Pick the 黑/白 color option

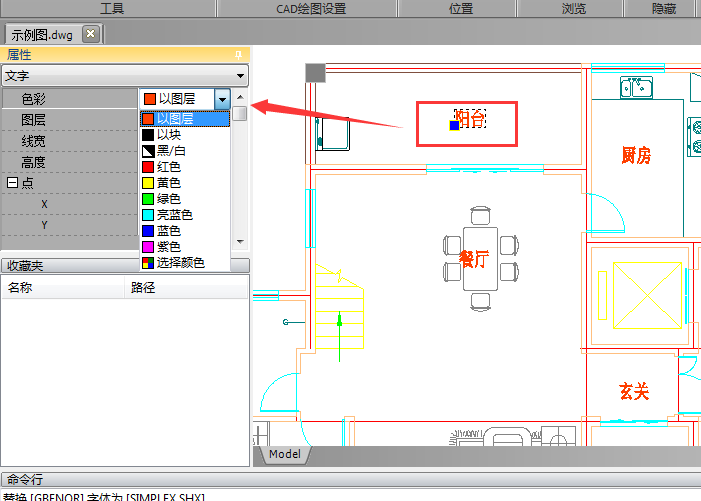(x=170, y=151)
